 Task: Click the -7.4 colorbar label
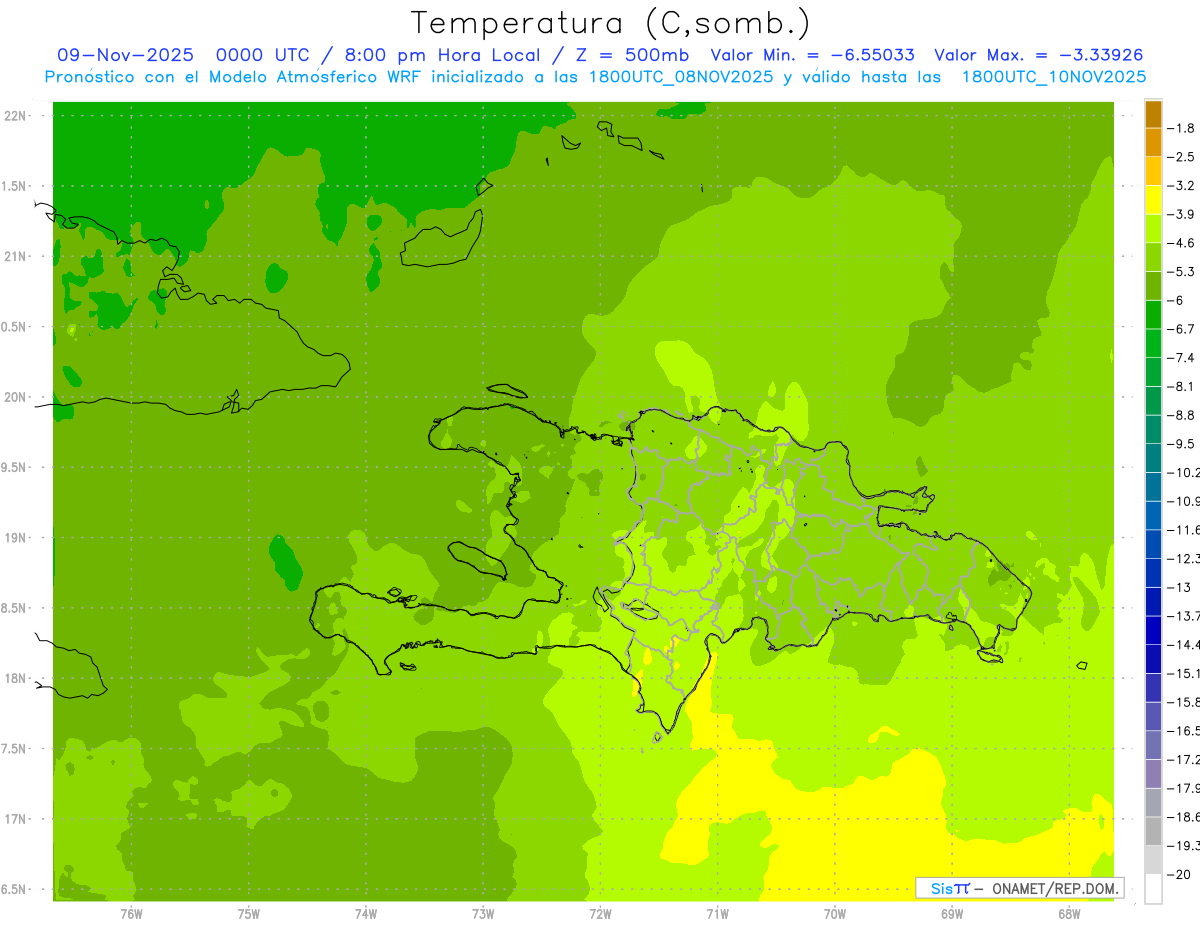(x=1181, y=358)
